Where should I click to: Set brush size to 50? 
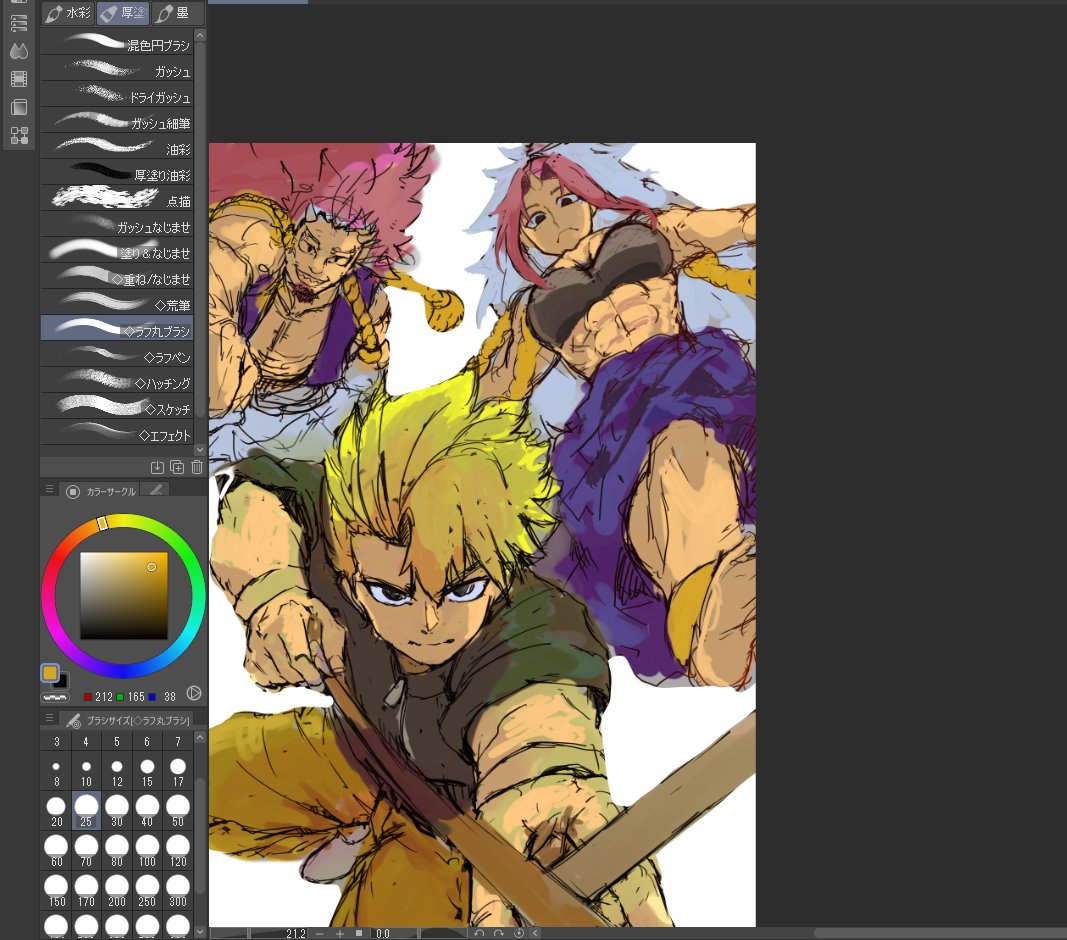(178, 811)
